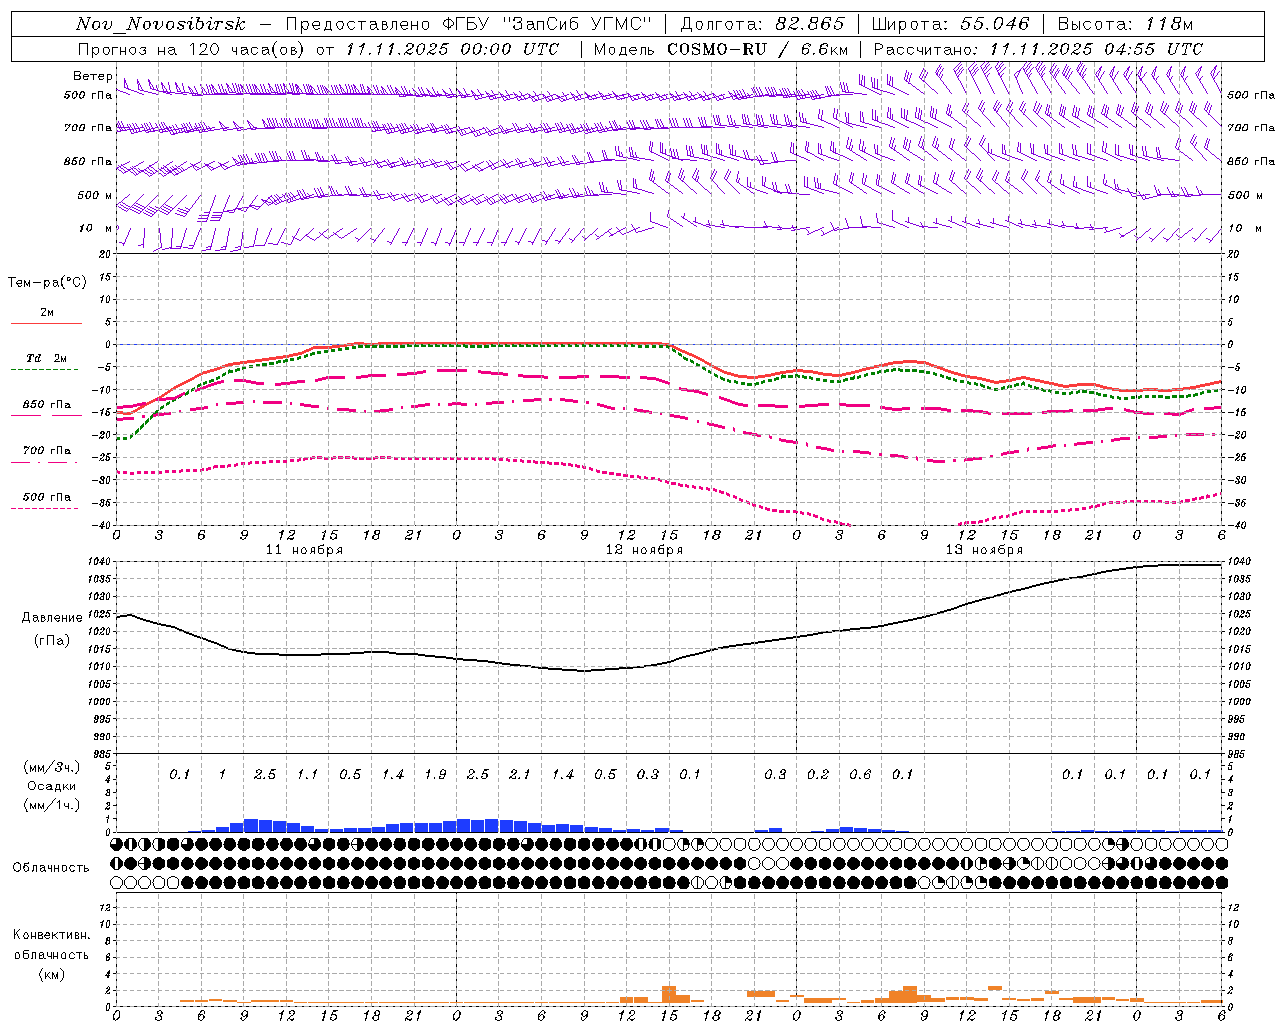Click the Конвективн. convective cloud label
This screenshot has width=1280, height=1024.
[51, 935]
